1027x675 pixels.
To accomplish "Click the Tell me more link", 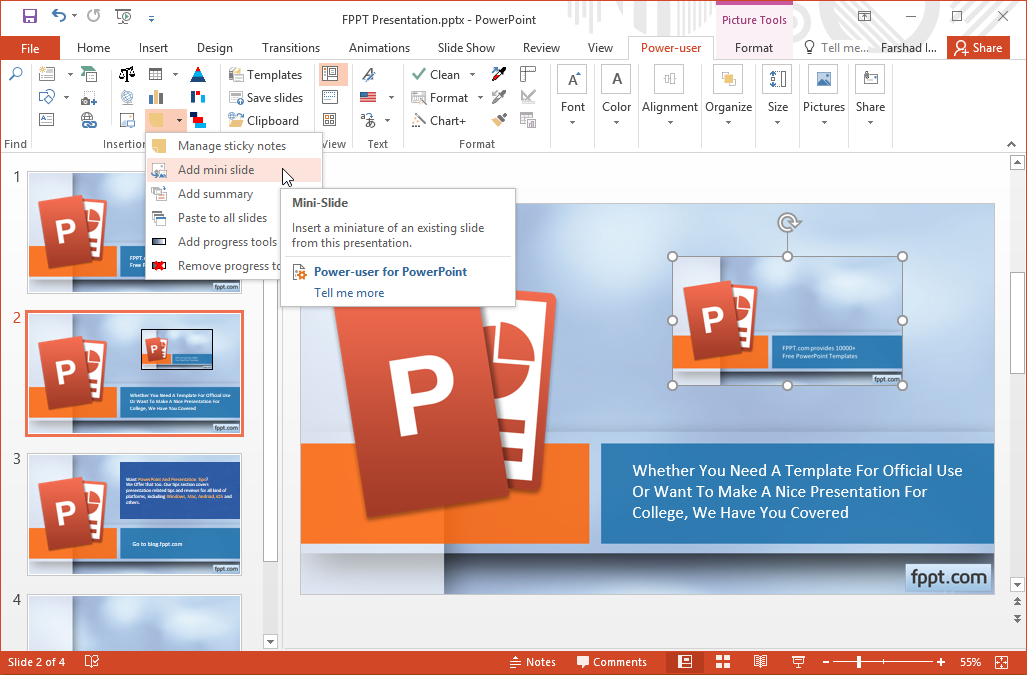I will pos(349,293).
